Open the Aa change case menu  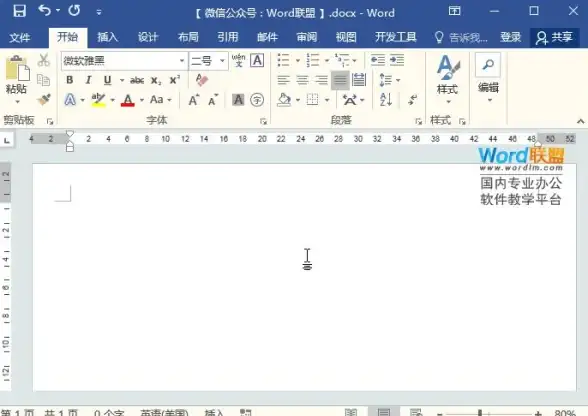tap(160, 100)
